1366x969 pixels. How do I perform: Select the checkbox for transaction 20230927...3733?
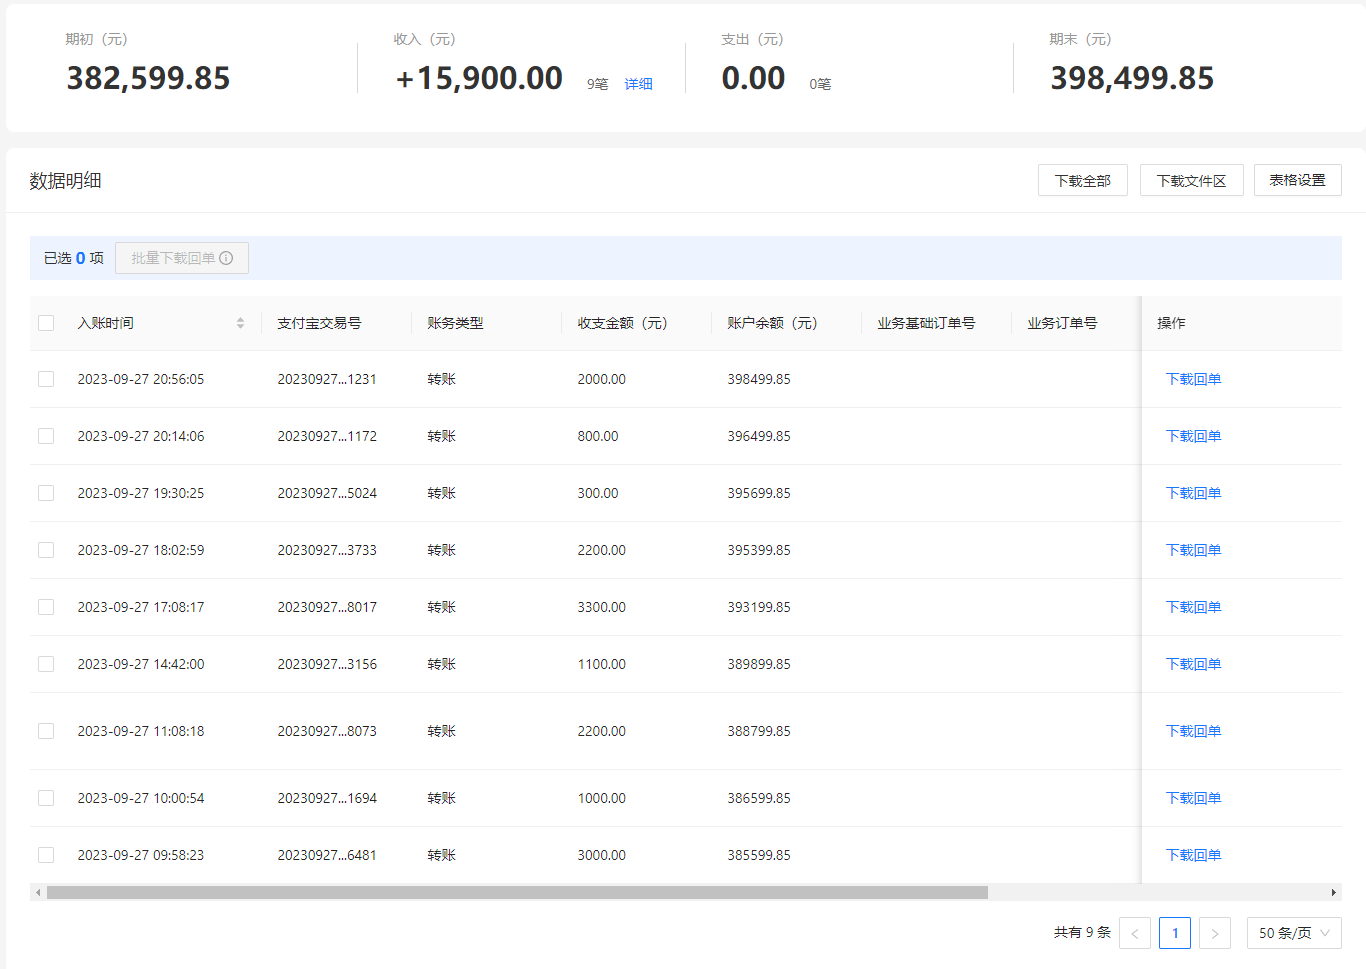pos(46,550)
